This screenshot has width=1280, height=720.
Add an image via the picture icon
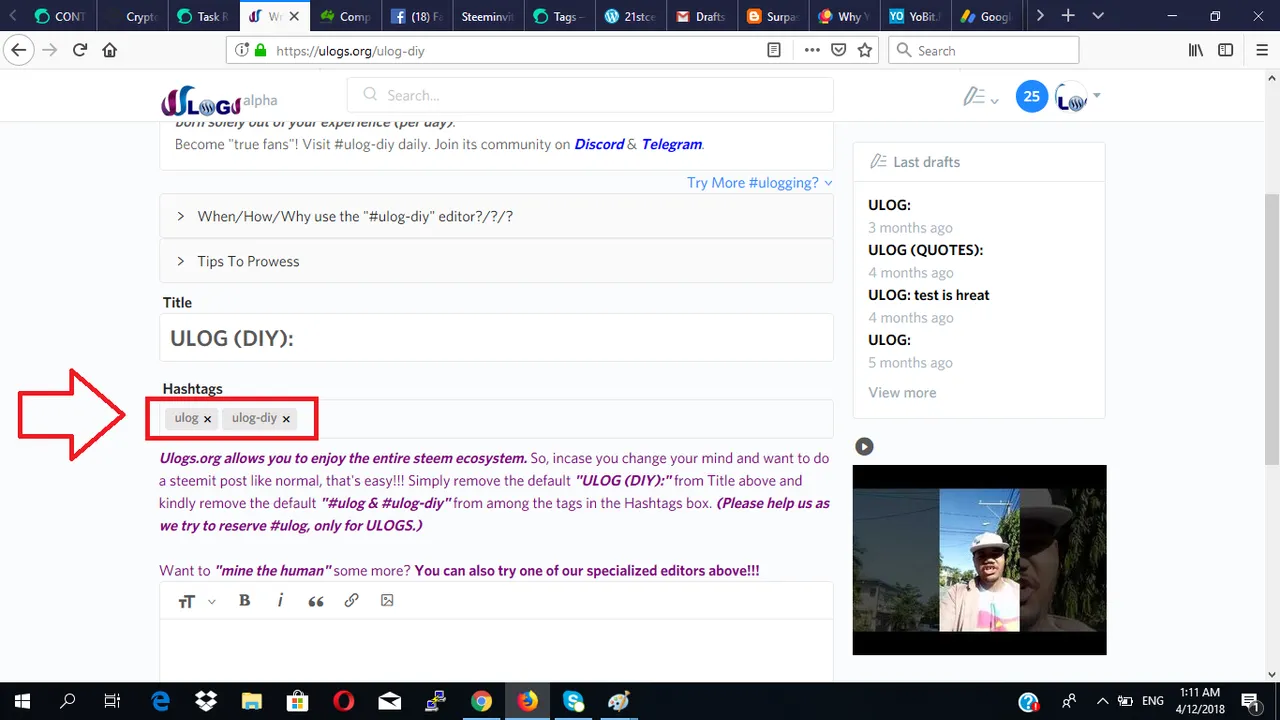[x=387, y=601]
